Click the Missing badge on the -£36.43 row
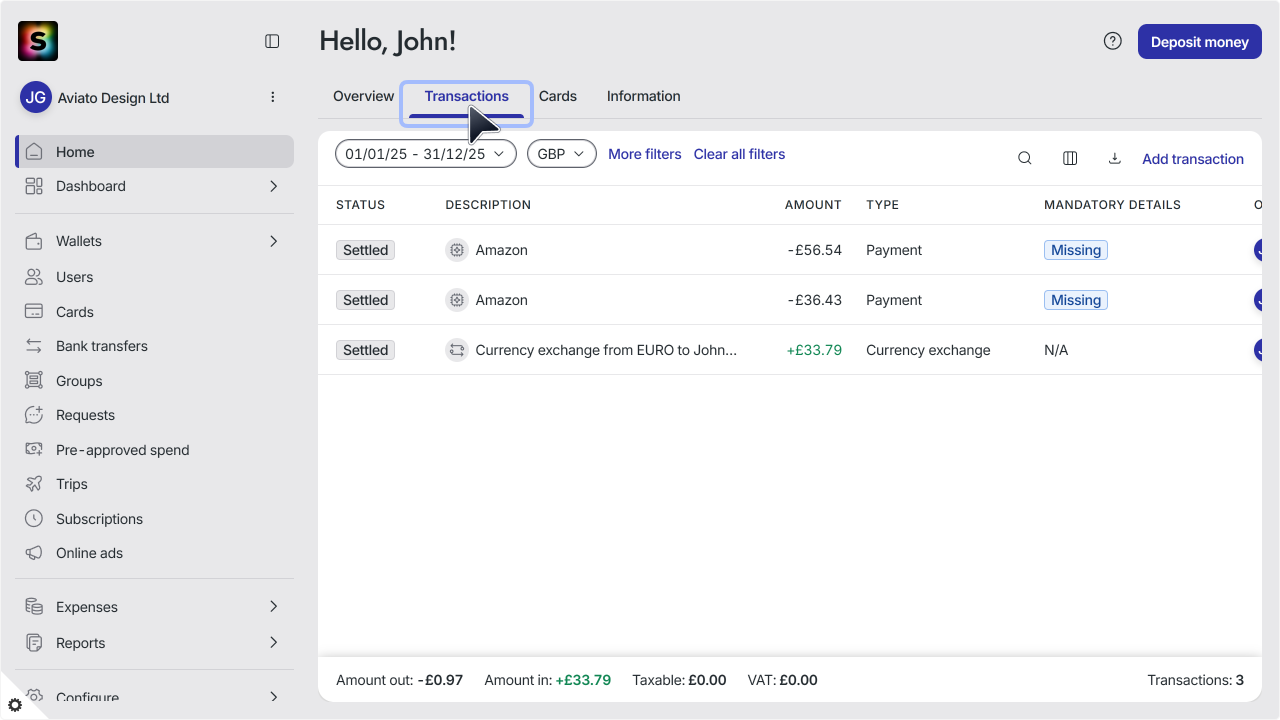1280x720 pixels. pyautogui.click(x=1076, y=300)
